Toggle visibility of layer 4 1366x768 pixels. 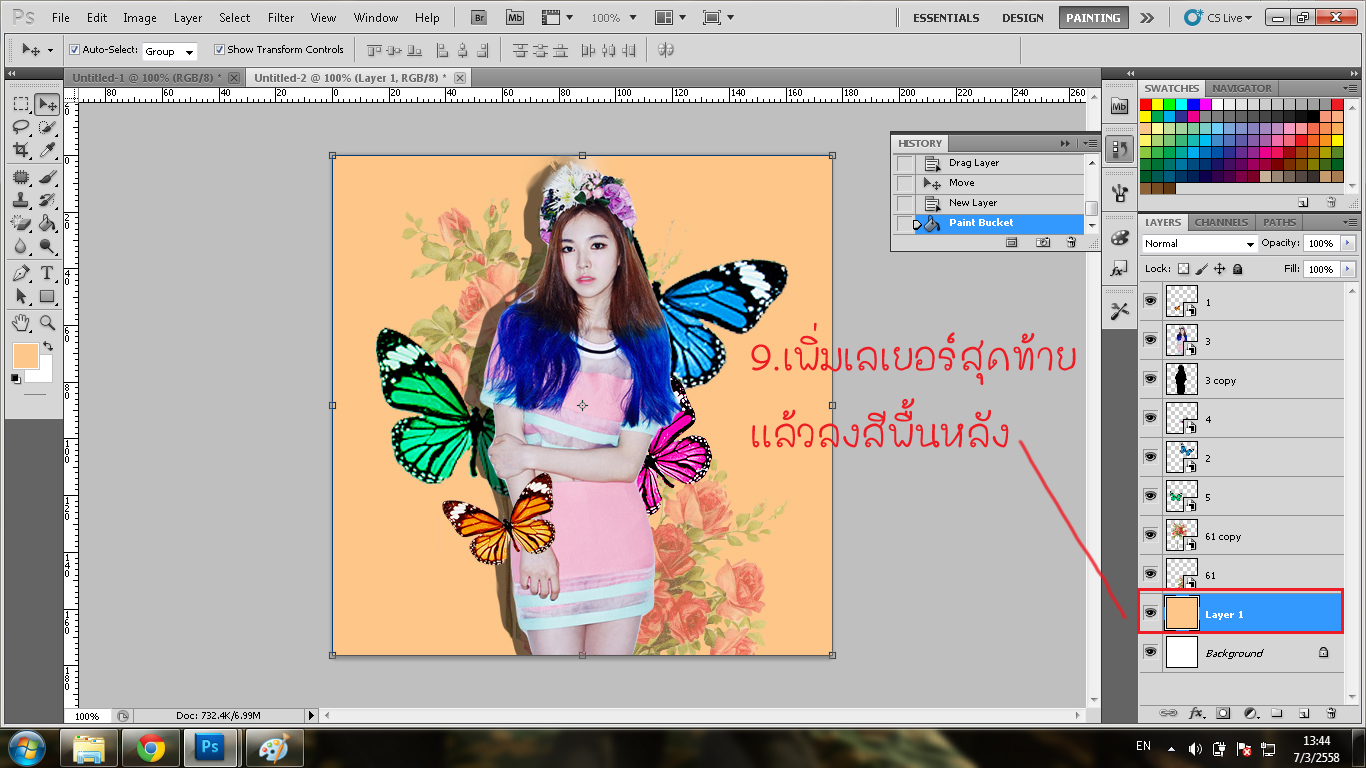1150,418
